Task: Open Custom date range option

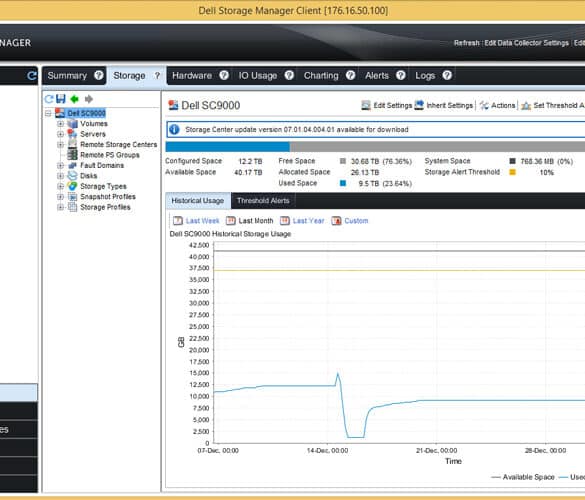Action: [356, 221]
